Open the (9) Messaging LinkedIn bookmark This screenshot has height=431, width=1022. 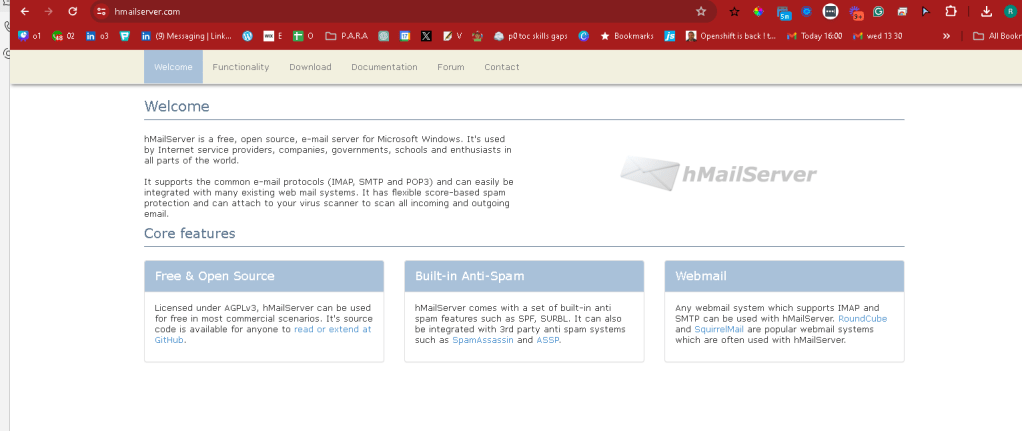[x=186, y=36]
